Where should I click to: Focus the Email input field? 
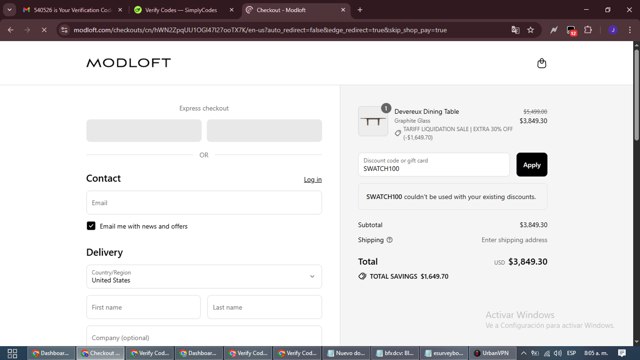[204, 202]
